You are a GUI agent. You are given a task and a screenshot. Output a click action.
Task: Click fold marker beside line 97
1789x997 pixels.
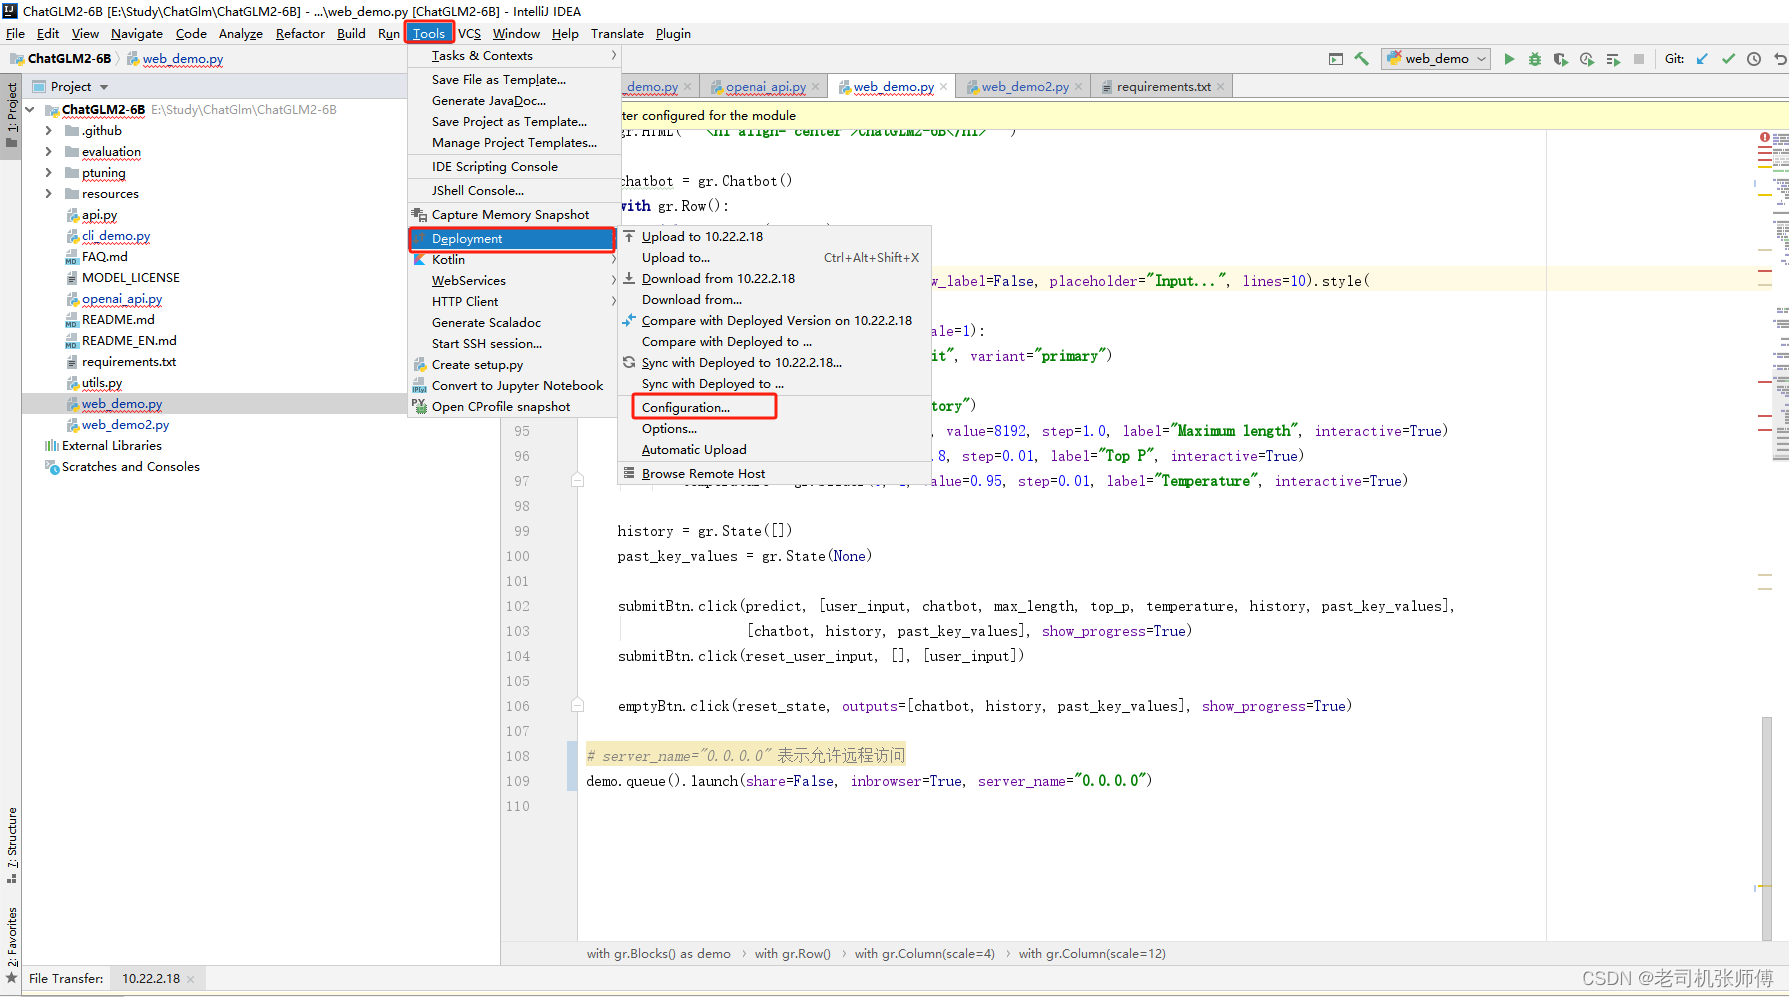(x=577, y=481)
